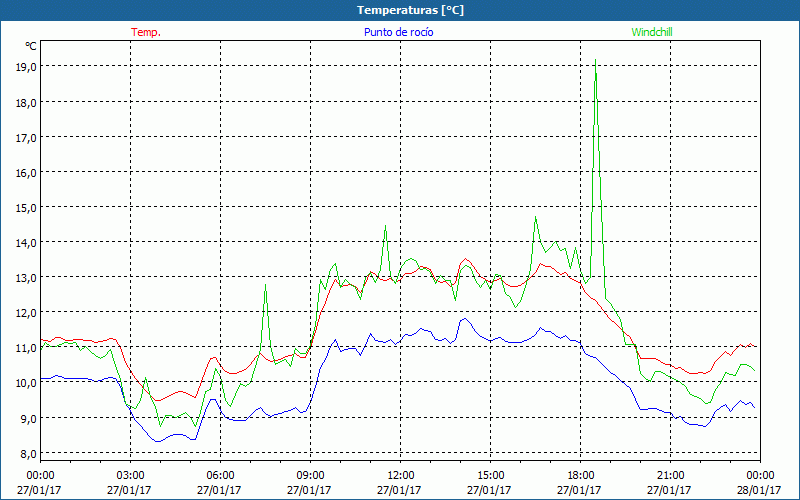Click the Temp. legend label
The image size is (800, 500).
click(146, 32)
